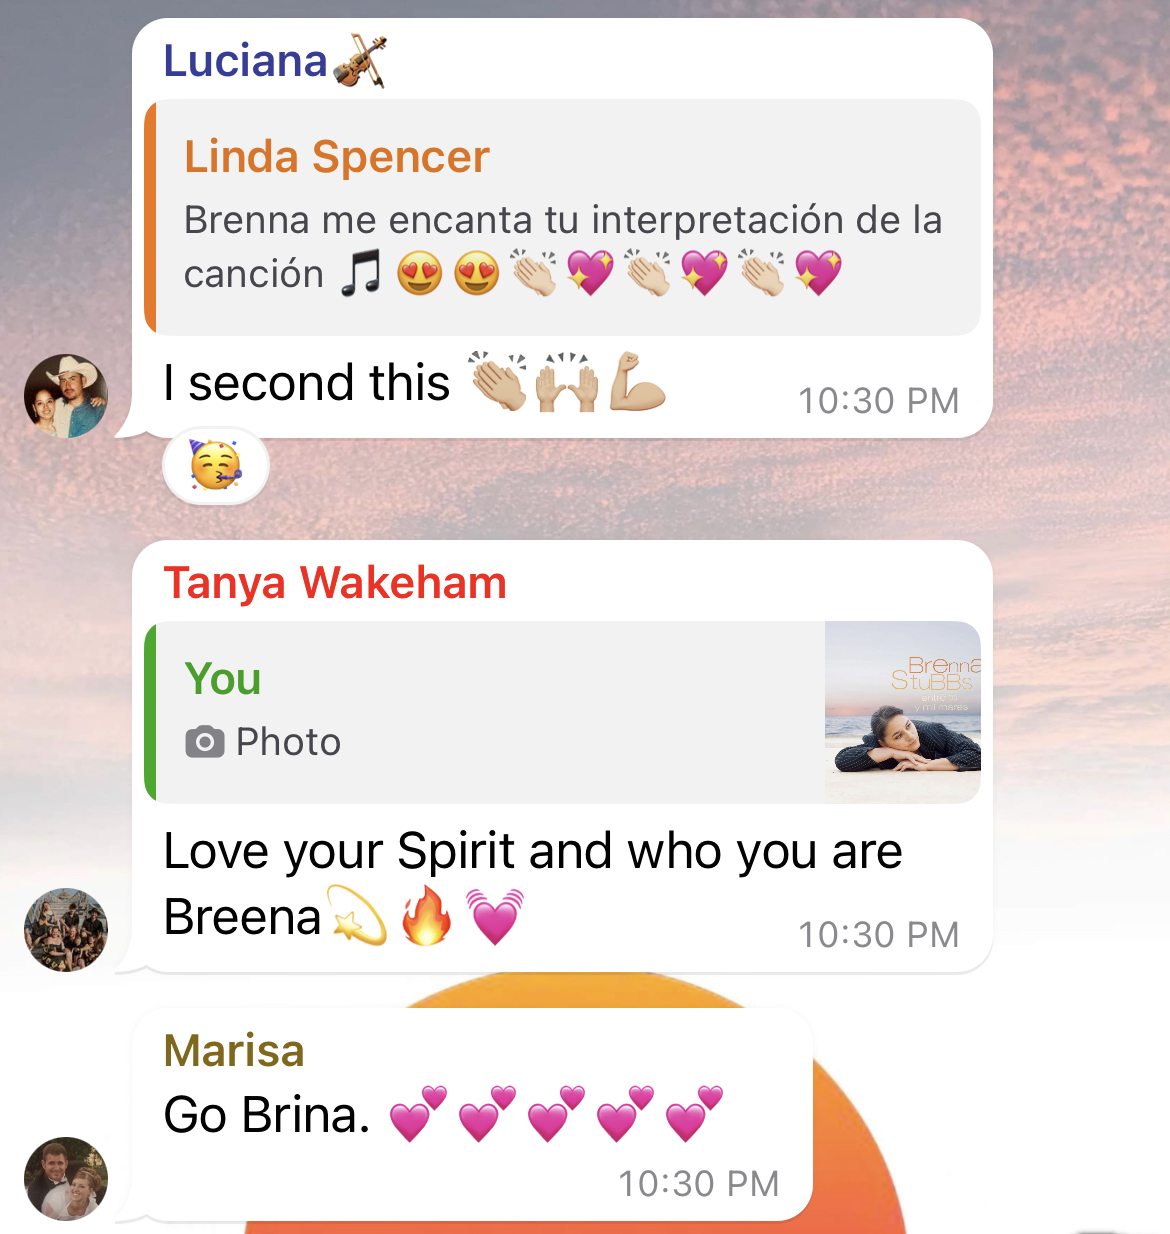Tap Tanya Wakeham's group photo avatar
This screenshot has height=1234, width=1170.
click(66, 930)
